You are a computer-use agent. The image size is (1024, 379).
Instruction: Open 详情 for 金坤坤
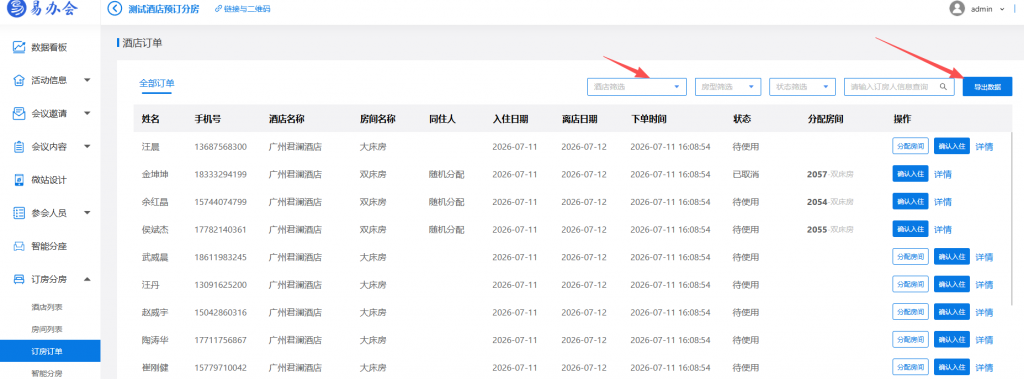pos(942,174)
